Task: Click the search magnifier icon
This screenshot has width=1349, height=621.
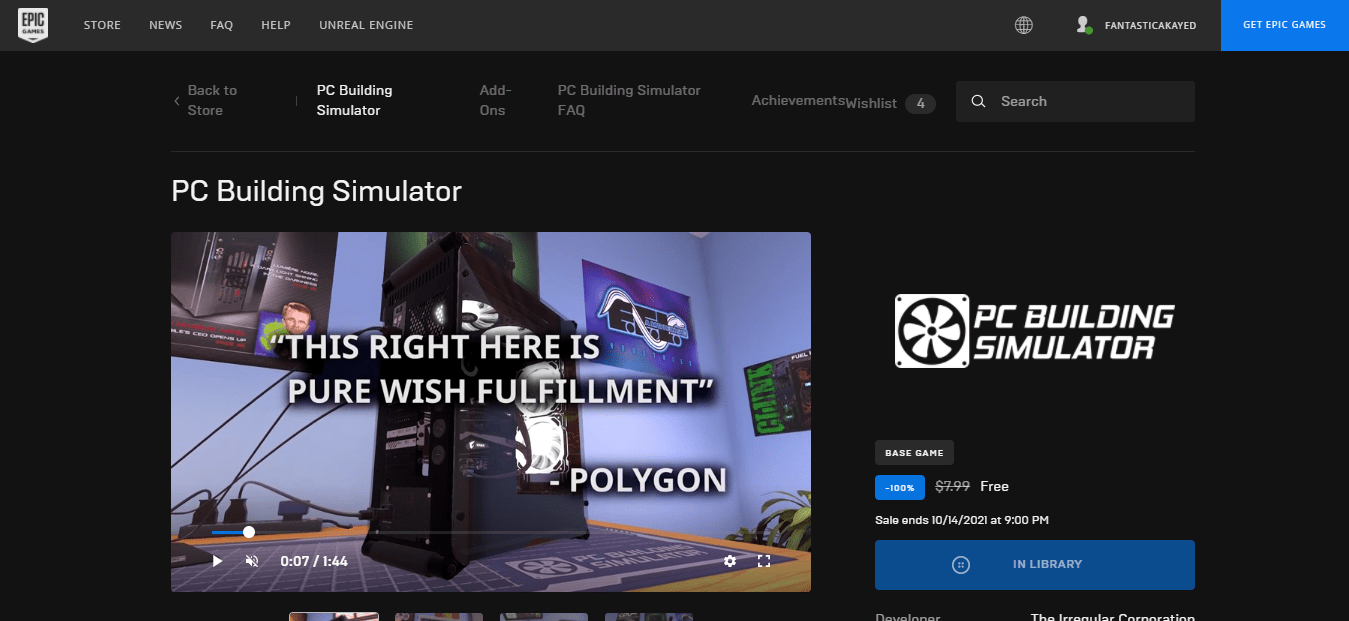Action: (979, 101)
